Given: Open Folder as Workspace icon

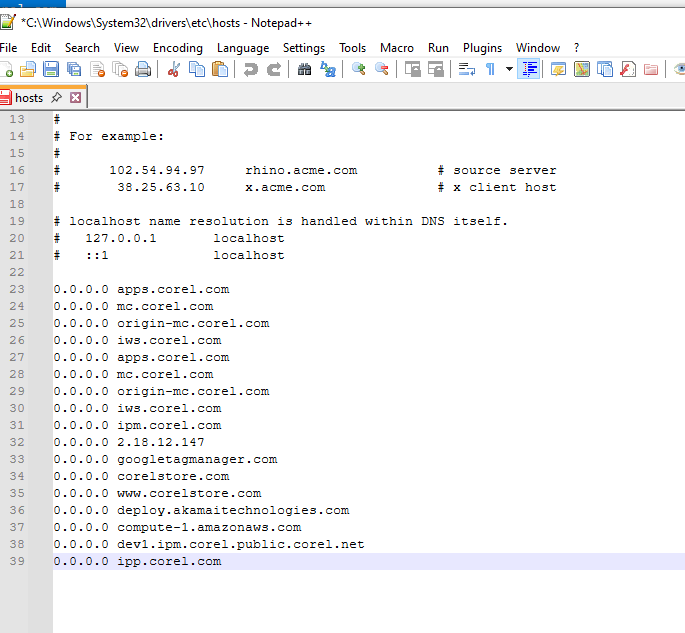Looking at the screenshot, I should click(651, 69).
